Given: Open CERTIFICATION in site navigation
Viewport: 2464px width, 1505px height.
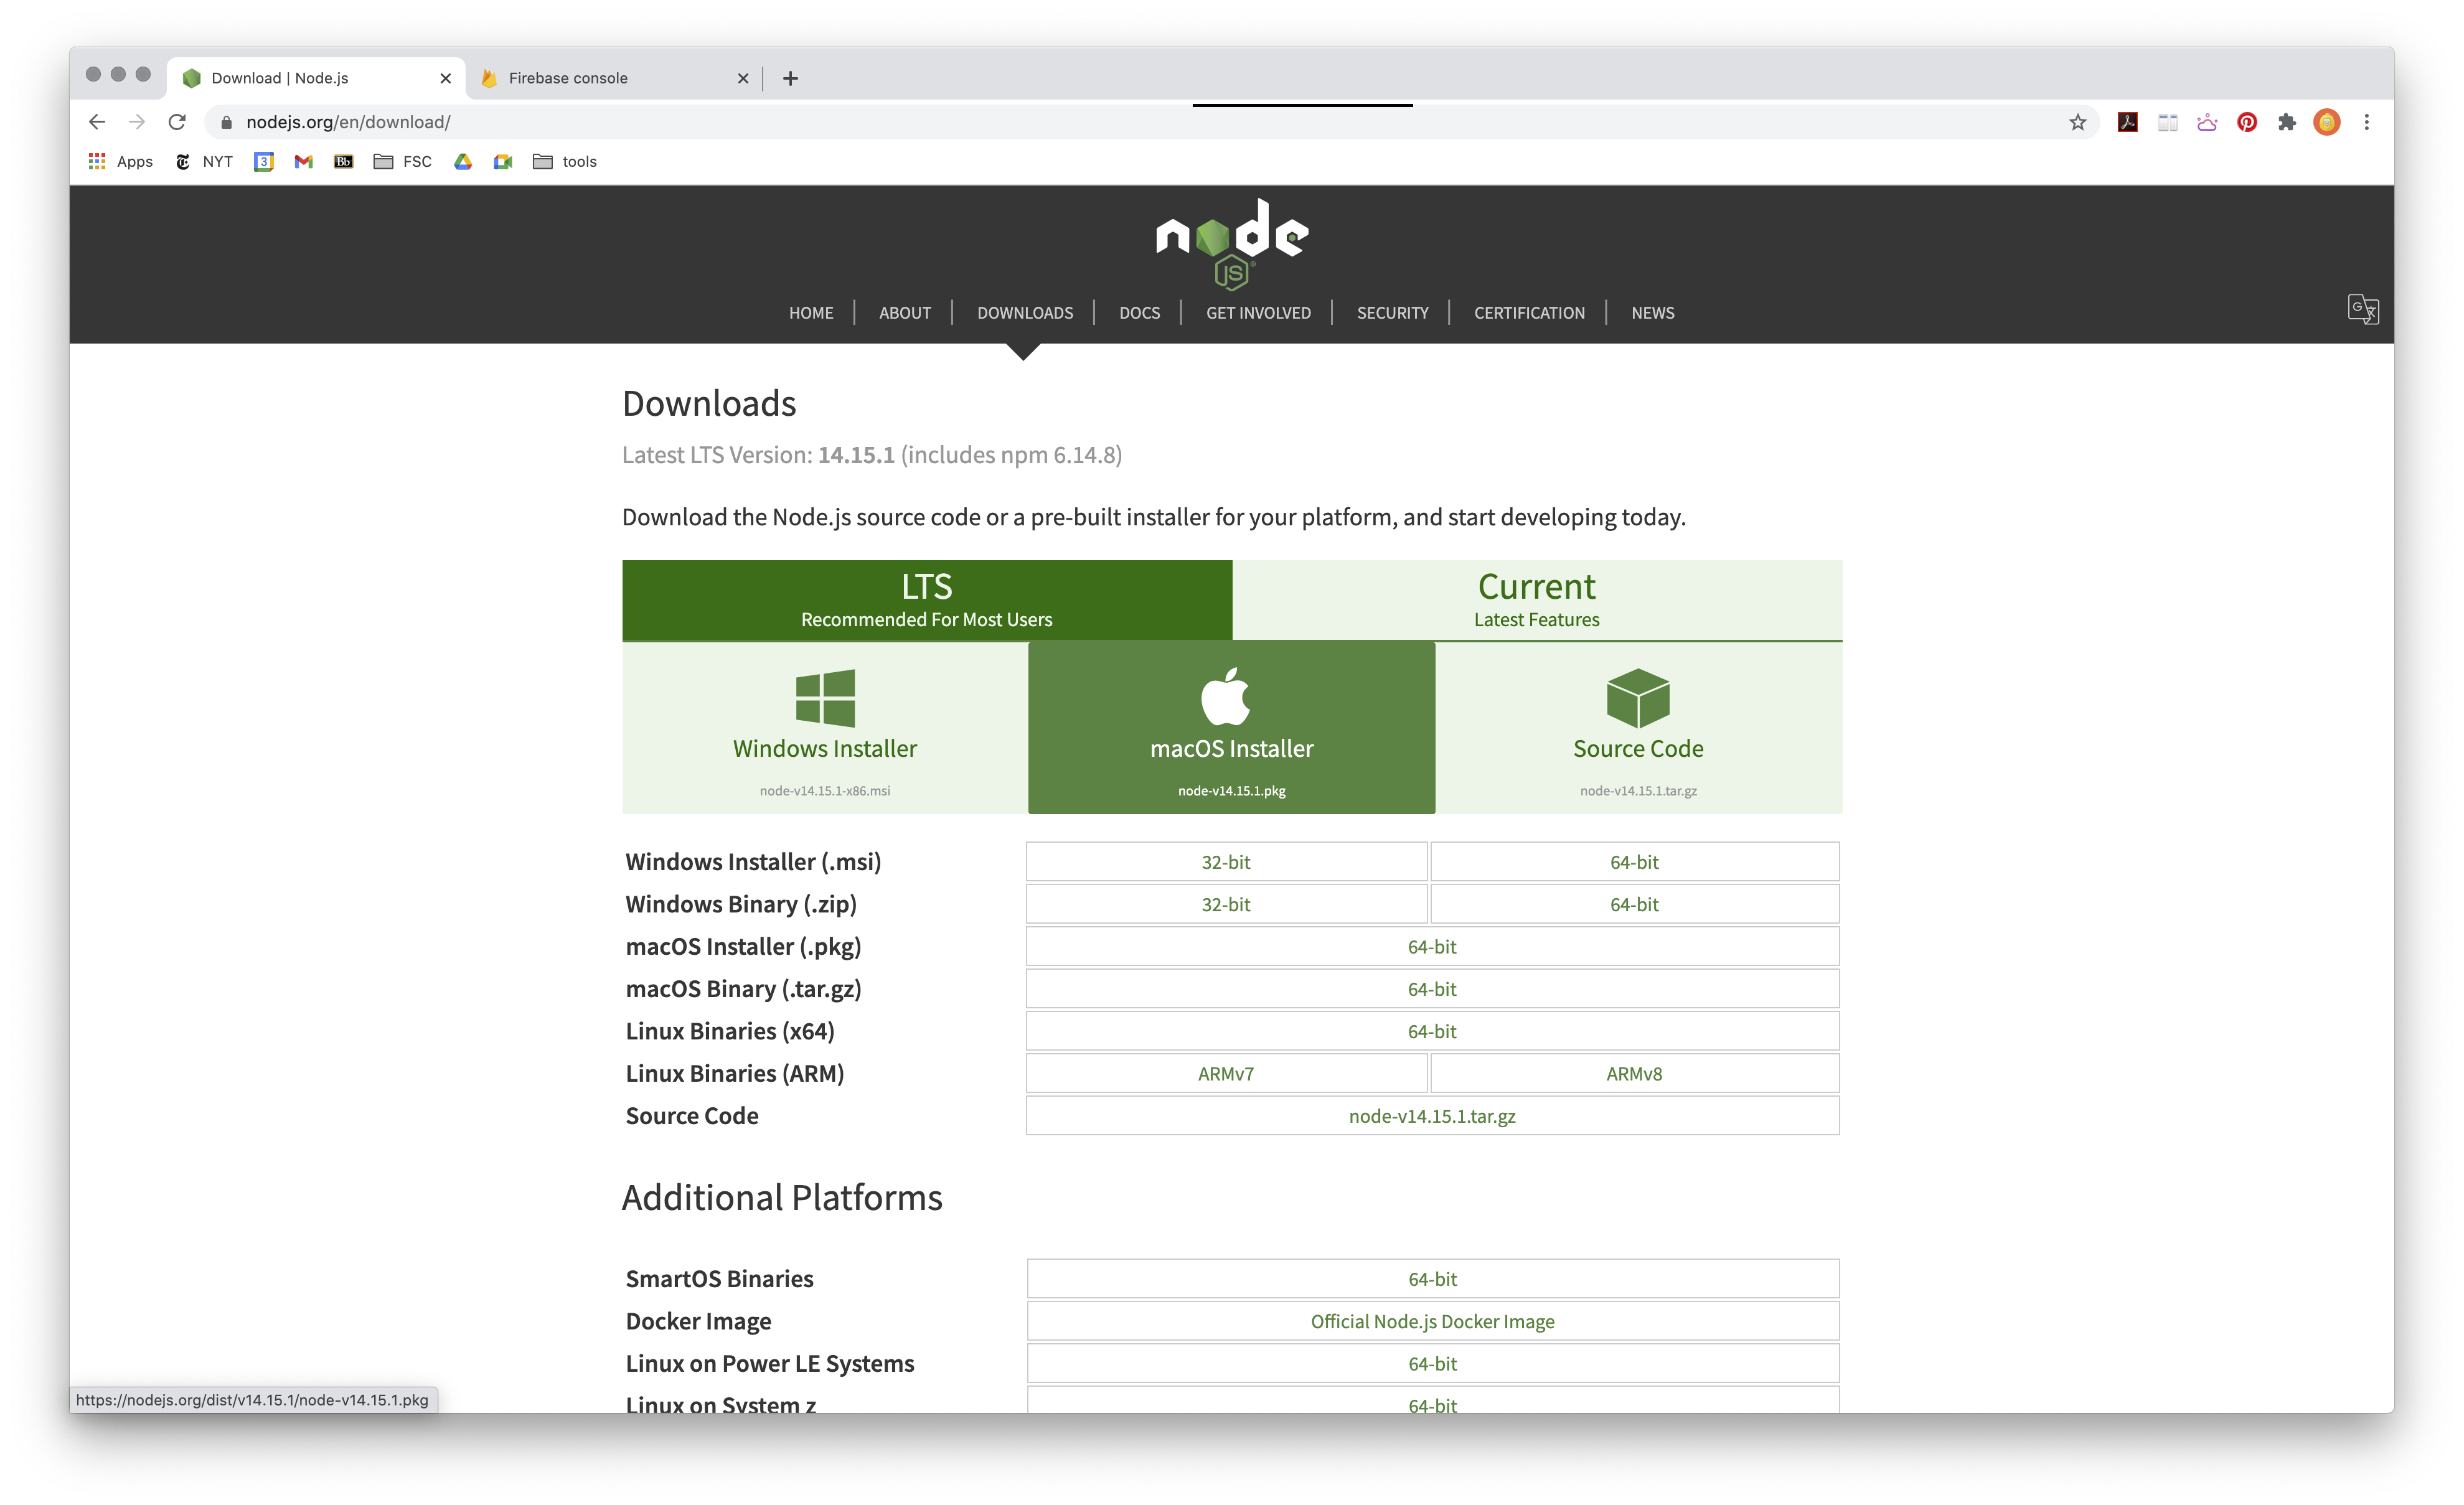Looking at the screenshot, I should pyautogui.click(x=1529, y=313).
